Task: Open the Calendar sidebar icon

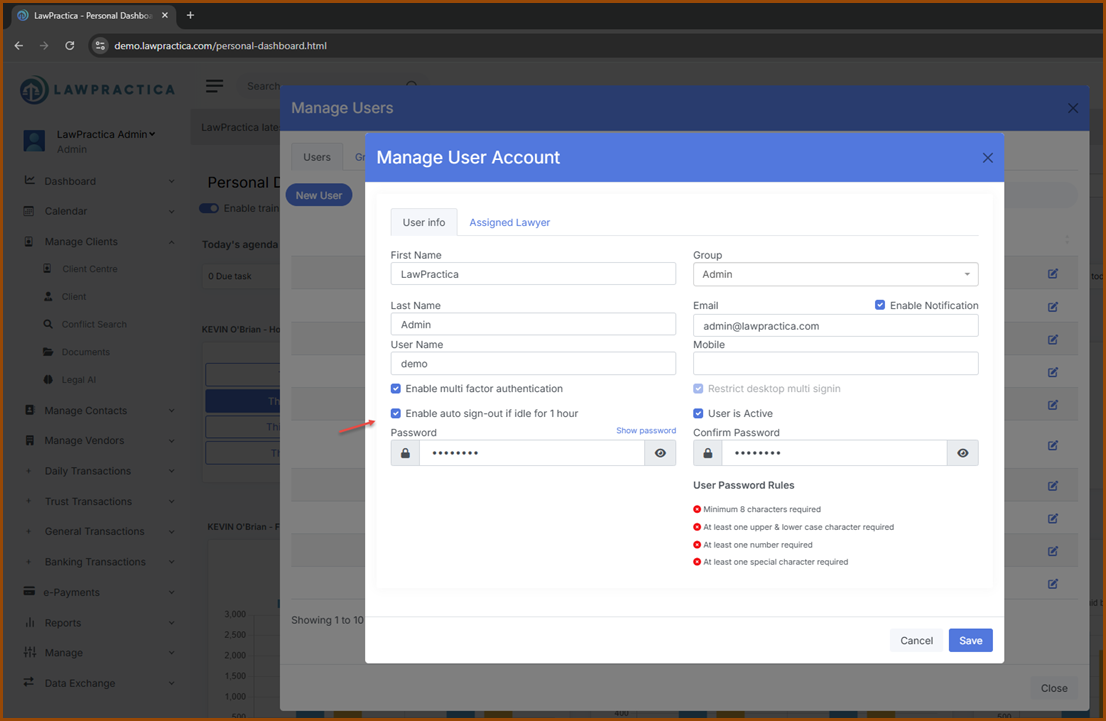Action: click(x=29, y=211)
